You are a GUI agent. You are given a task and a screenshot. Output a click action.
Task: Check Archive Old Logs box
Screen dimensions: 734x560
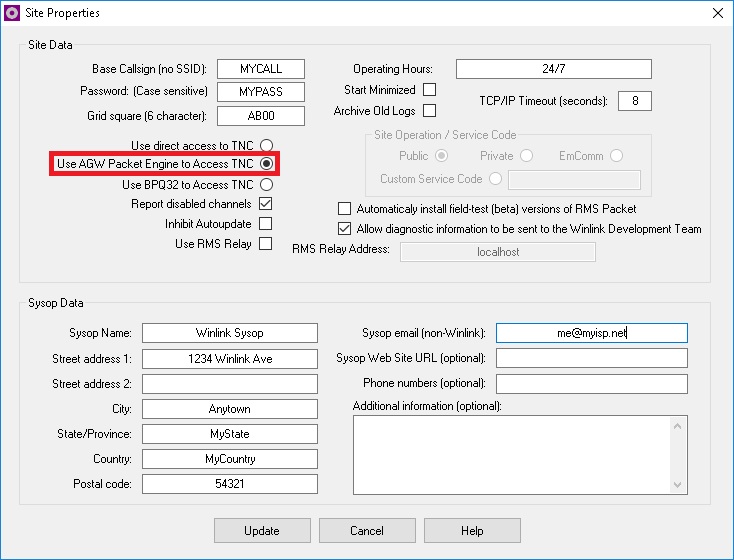click(429, 110)
